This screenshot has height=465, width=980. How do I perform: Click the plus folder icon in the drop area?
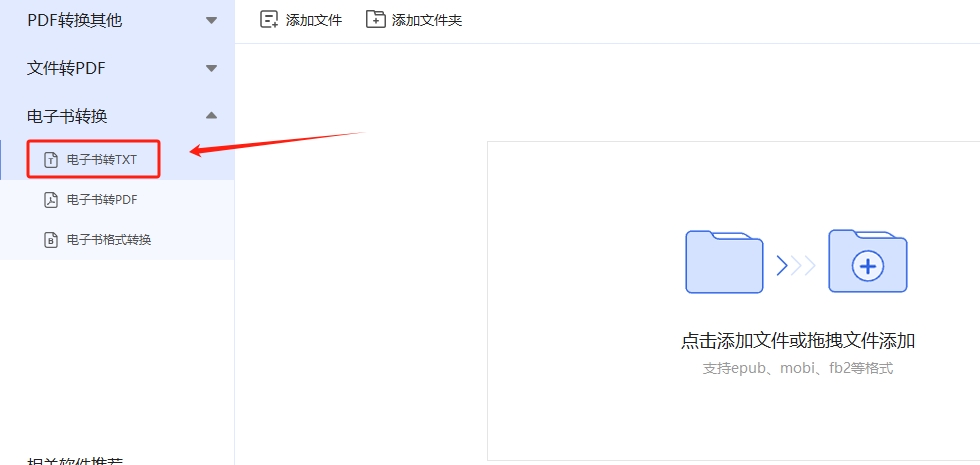point(868,261)
